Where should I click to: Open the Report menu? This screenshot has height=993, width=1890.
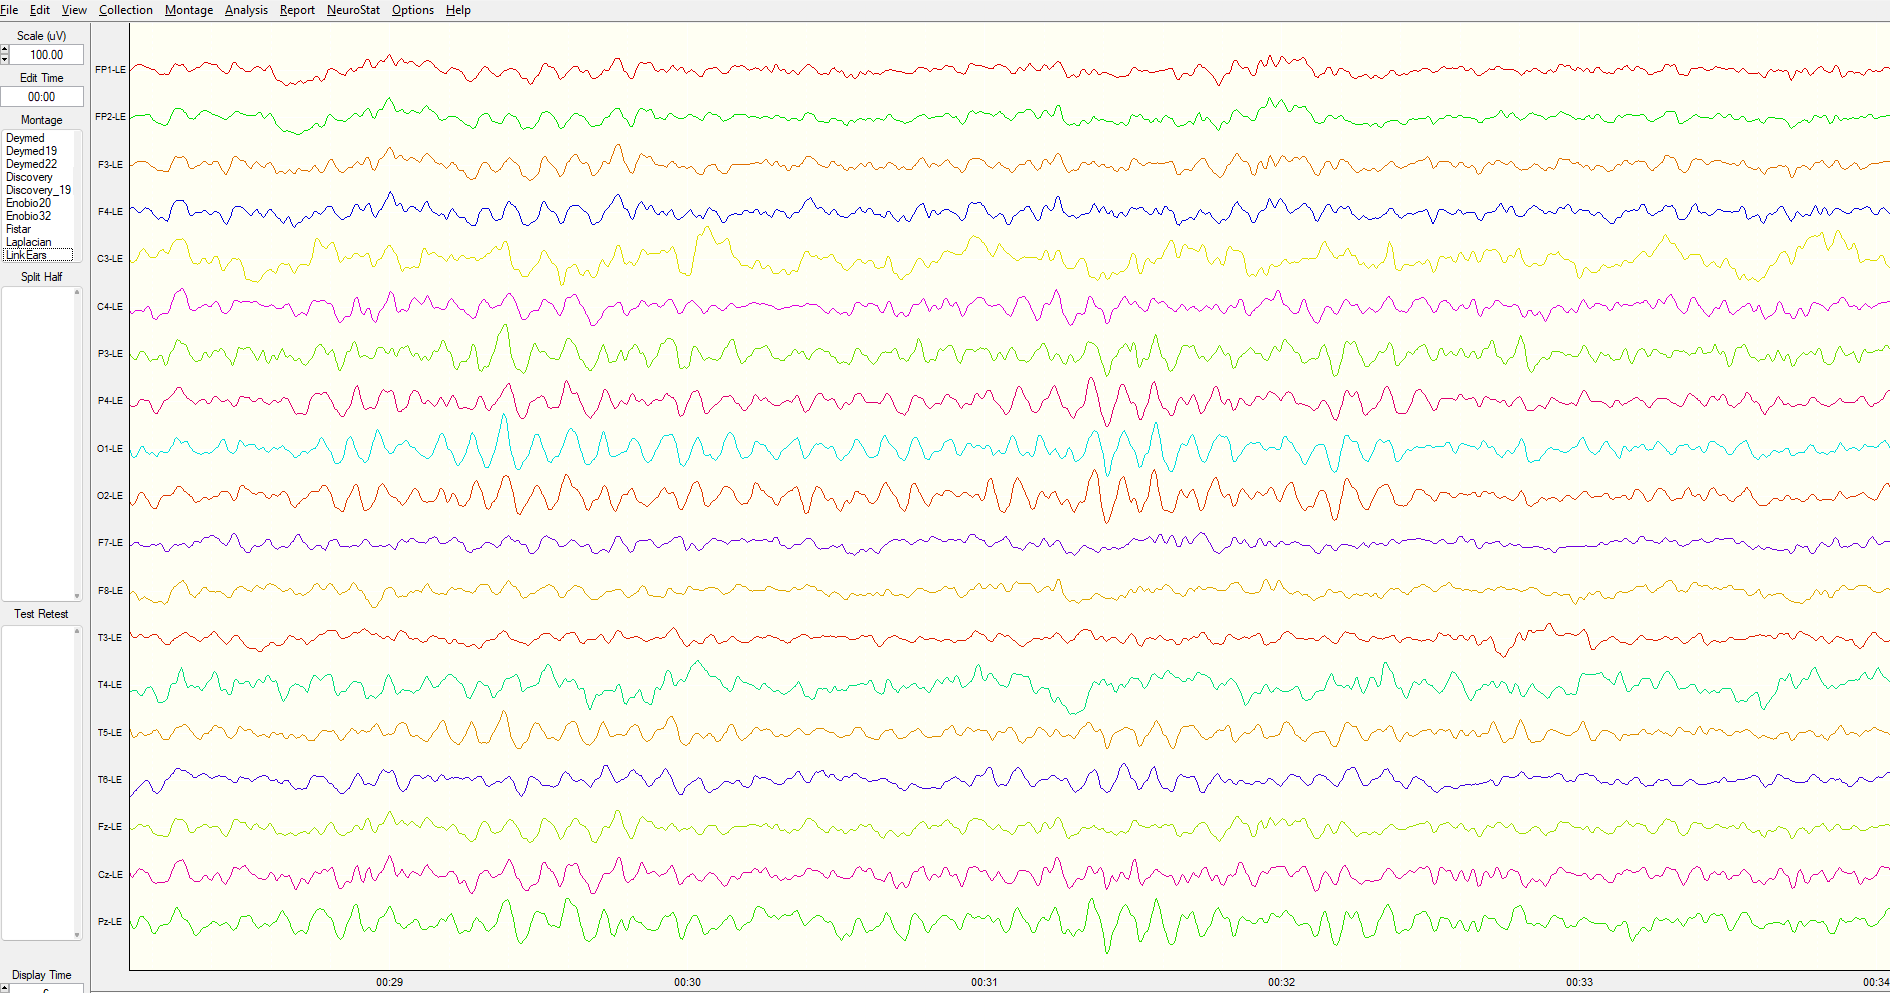point(297,9)
